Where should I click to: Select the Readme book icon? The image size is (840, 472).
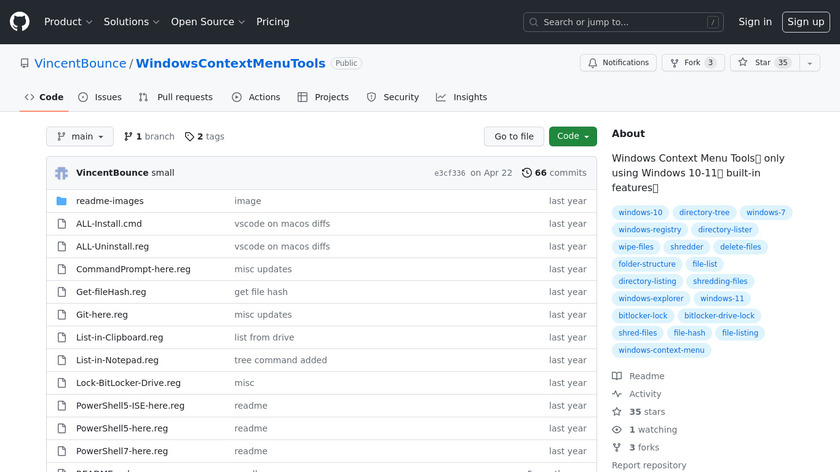point(617,376)
